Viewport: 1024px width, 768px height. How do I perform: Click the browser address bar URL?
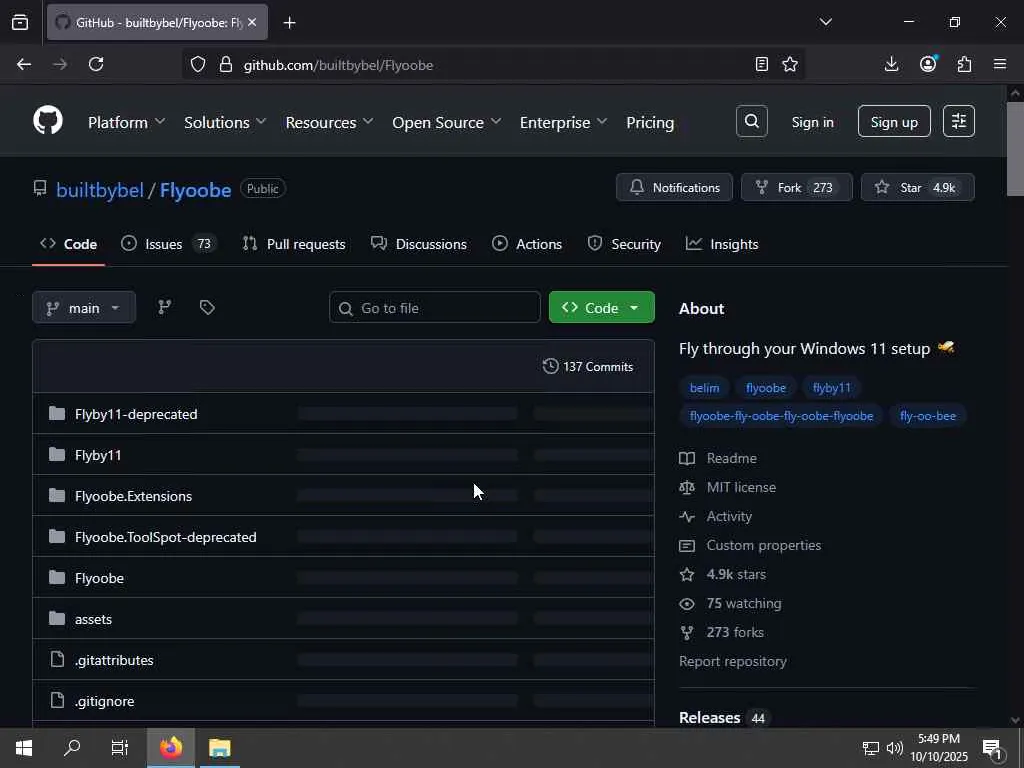click(338, 65)
